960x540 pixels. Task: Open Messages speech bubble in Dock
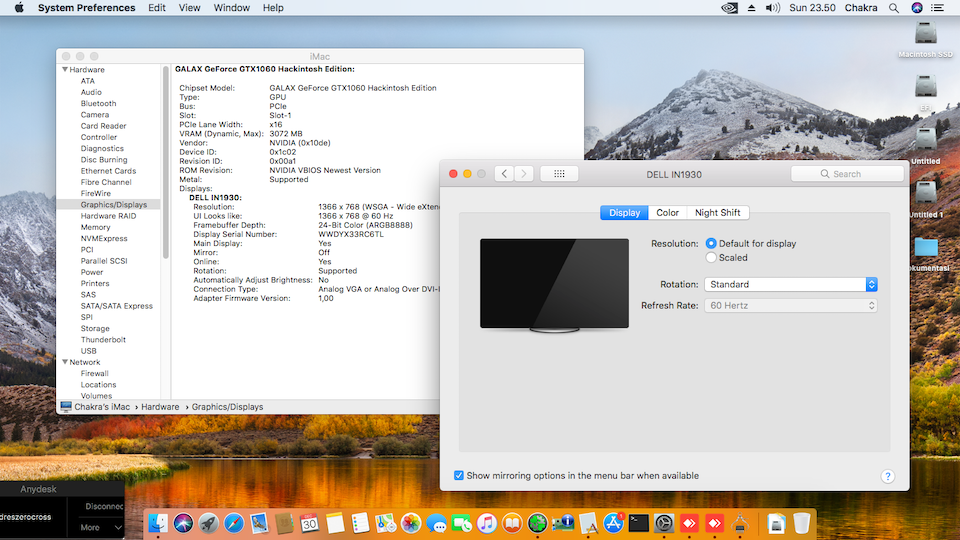pyautogui.click(x=437, y=523)
